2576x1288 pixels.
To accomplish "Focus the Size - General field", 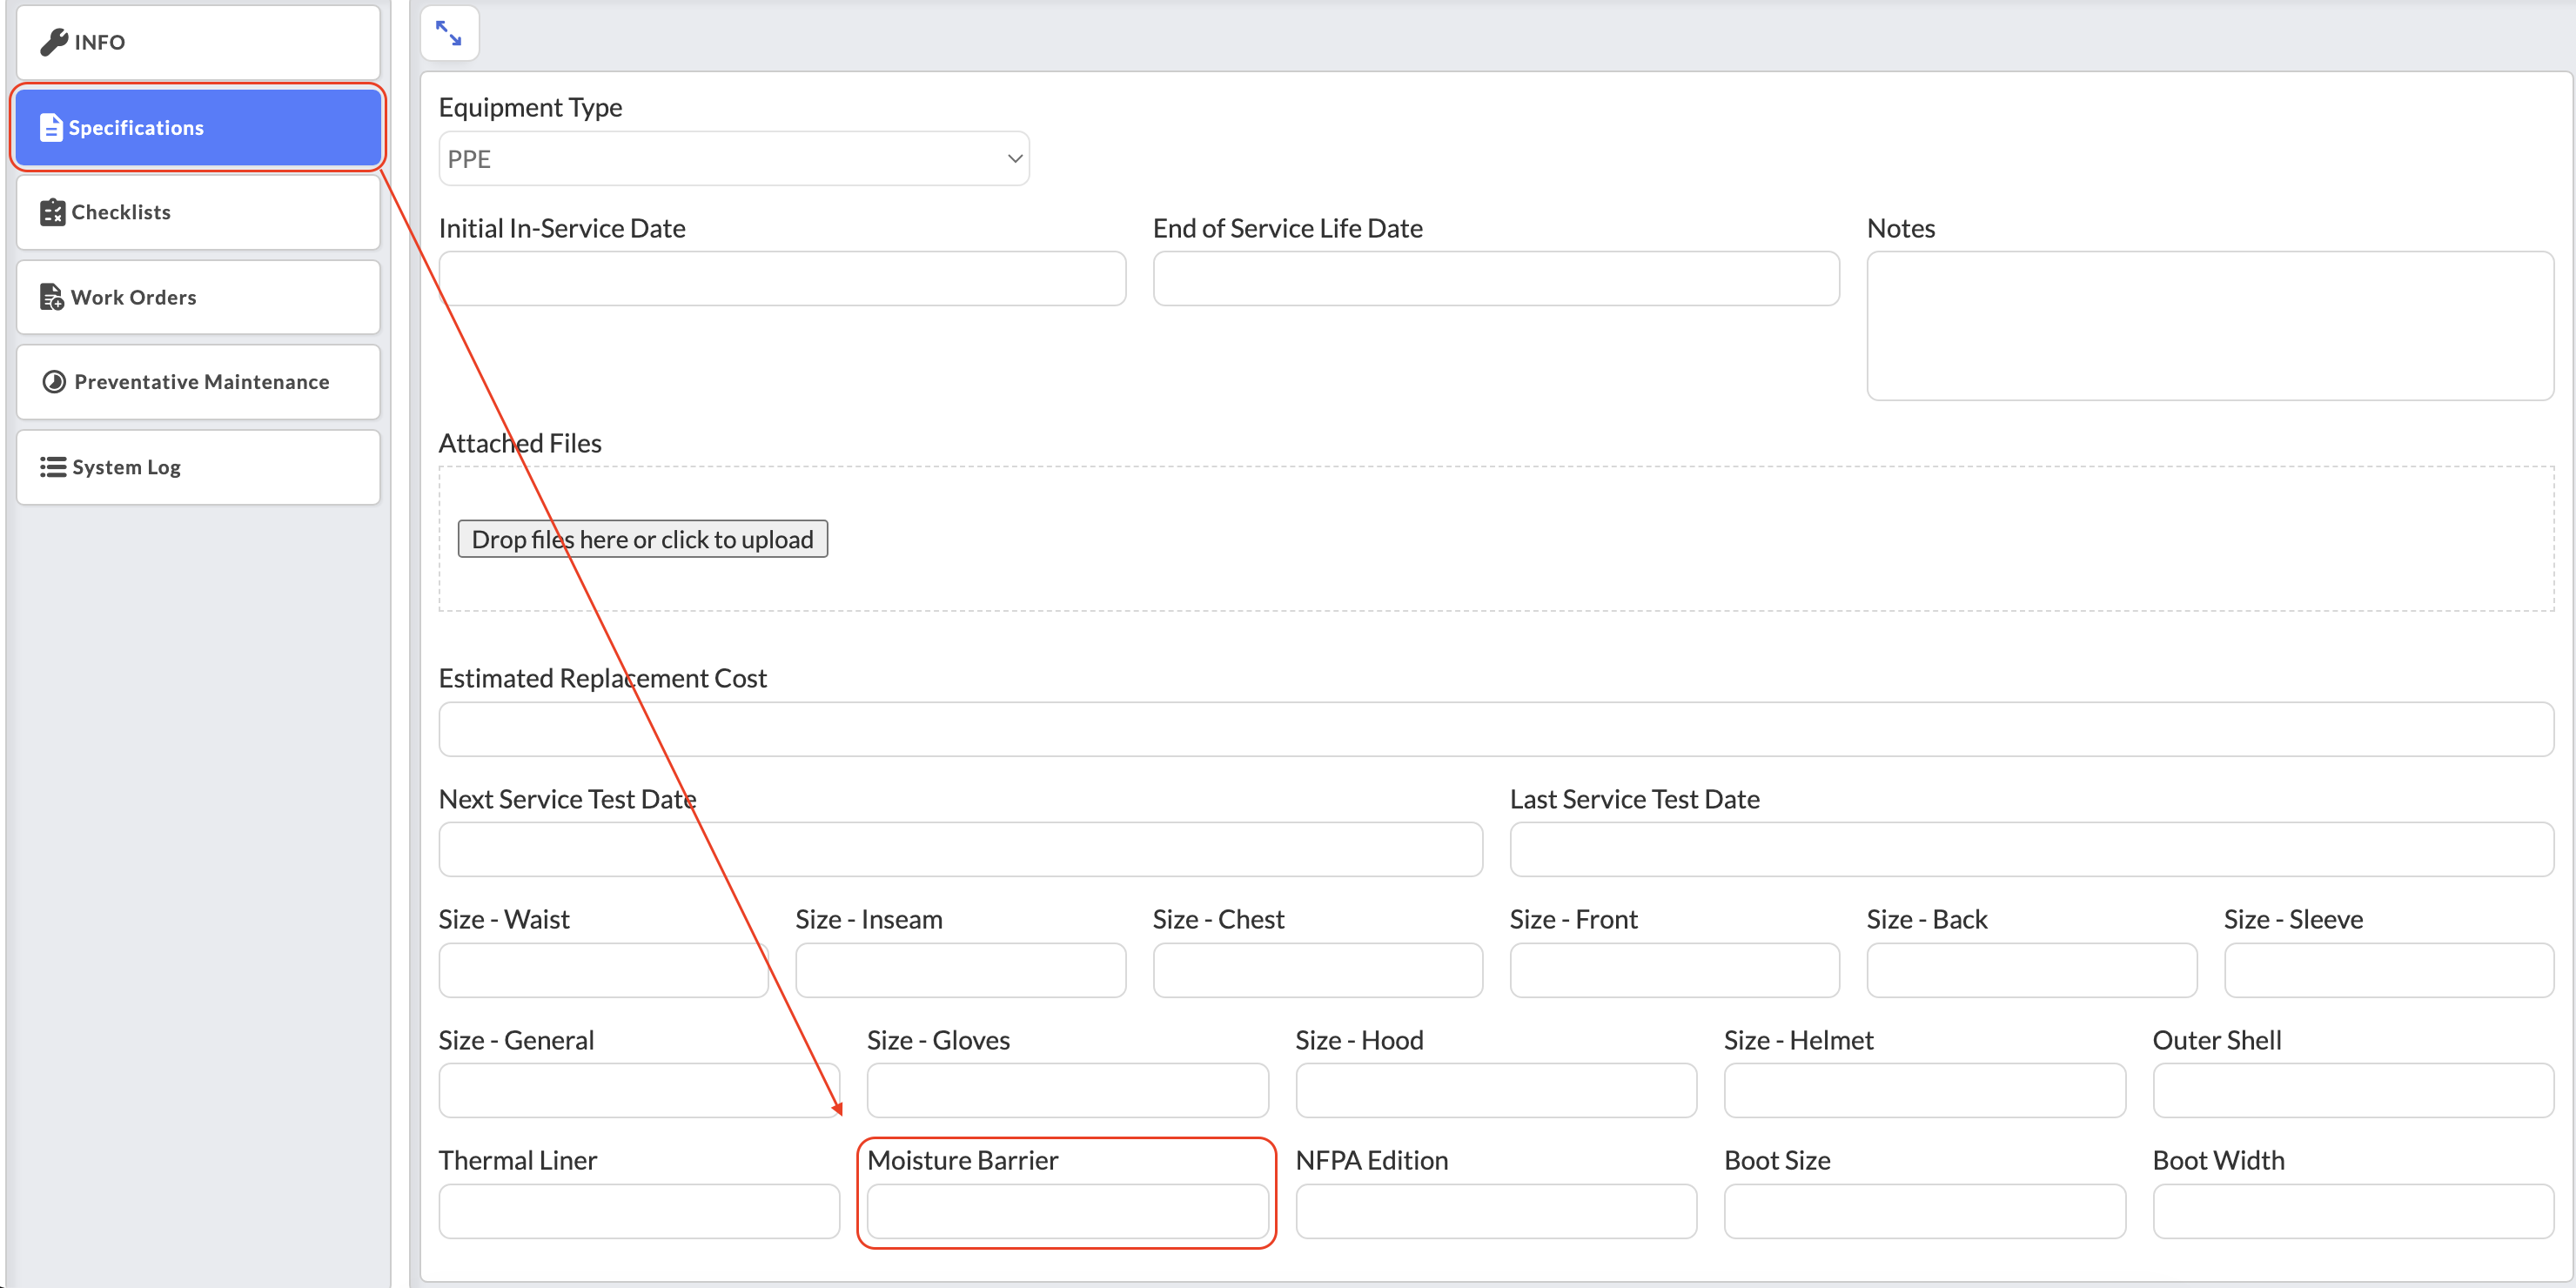I will pyautogui.click(x=639, y=1090).
